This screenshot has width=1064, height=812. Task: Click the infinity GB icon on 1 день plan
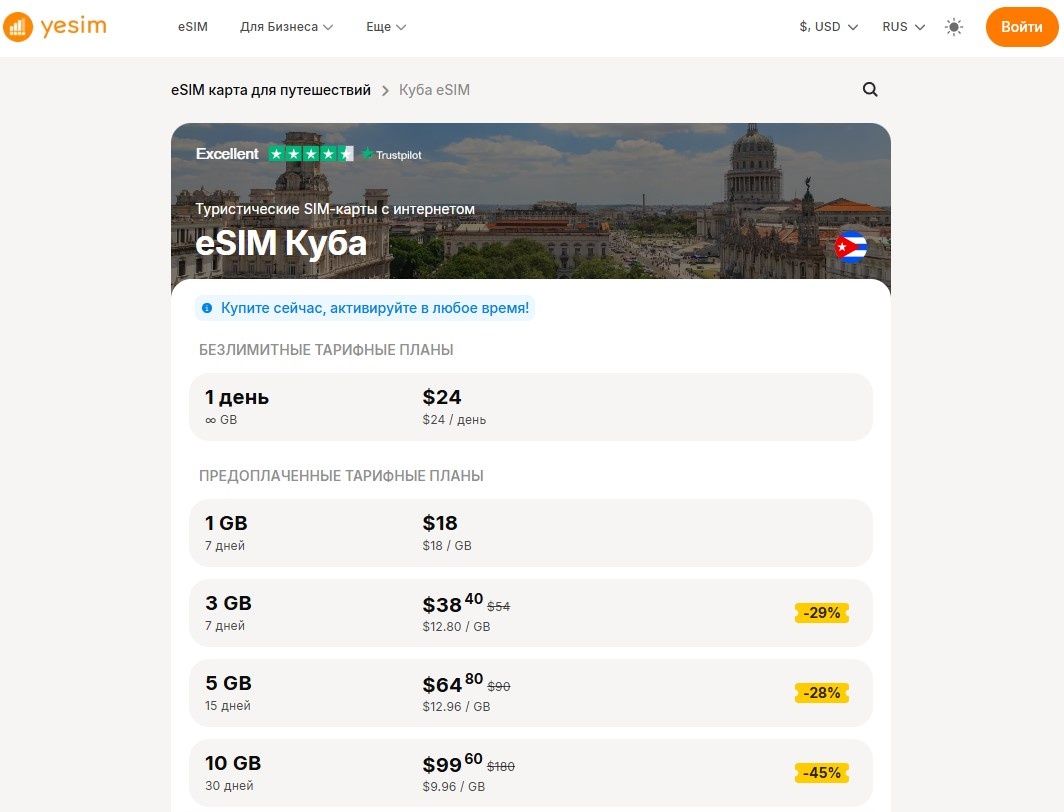pos(210,420)
